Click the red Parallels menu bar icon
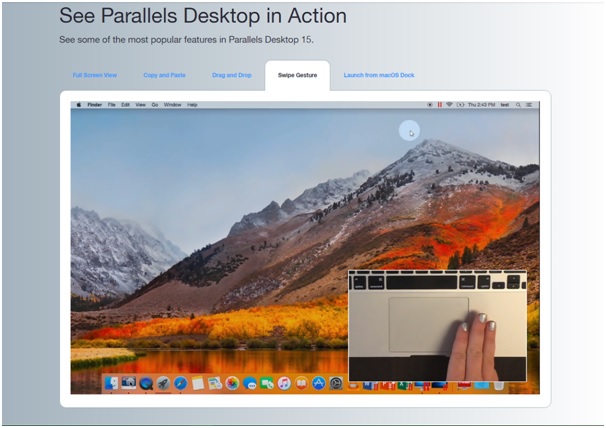The width and height of the screenshot is (606, 428). pyautogui.click(x=440, y=105)
